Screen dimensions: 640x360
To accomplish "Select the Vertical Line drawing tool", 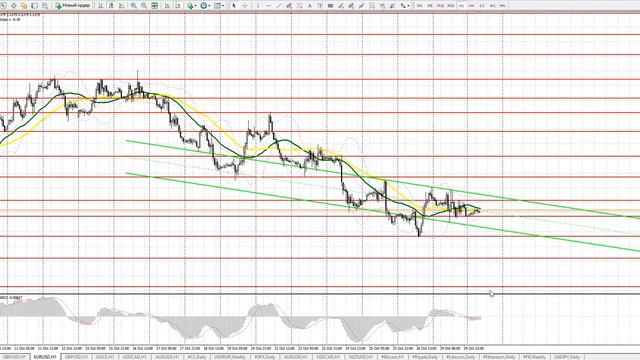I will point(258,6).
